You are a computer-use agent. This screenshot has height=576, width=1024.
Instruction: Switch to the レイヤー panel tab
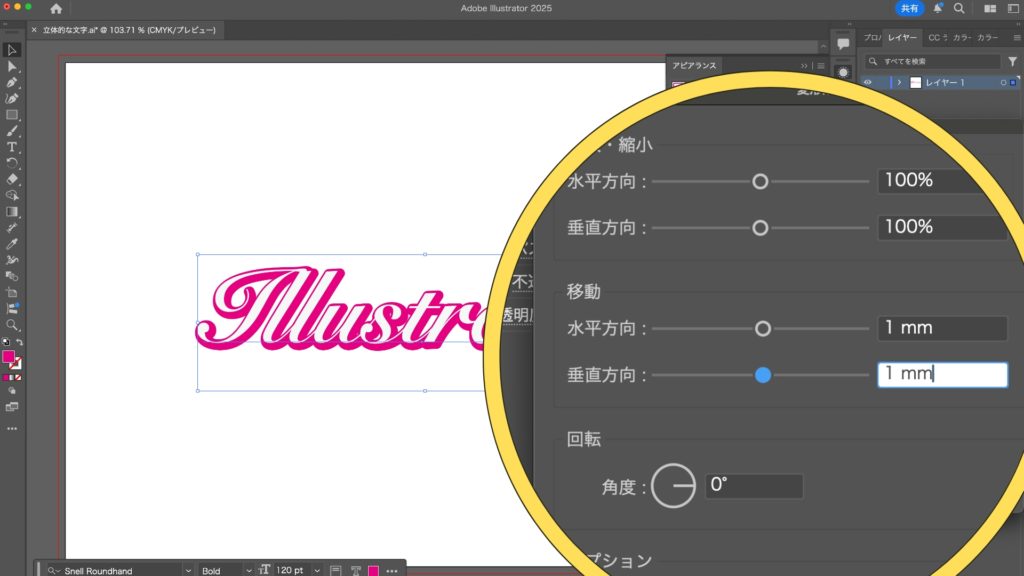click(903, 38)
